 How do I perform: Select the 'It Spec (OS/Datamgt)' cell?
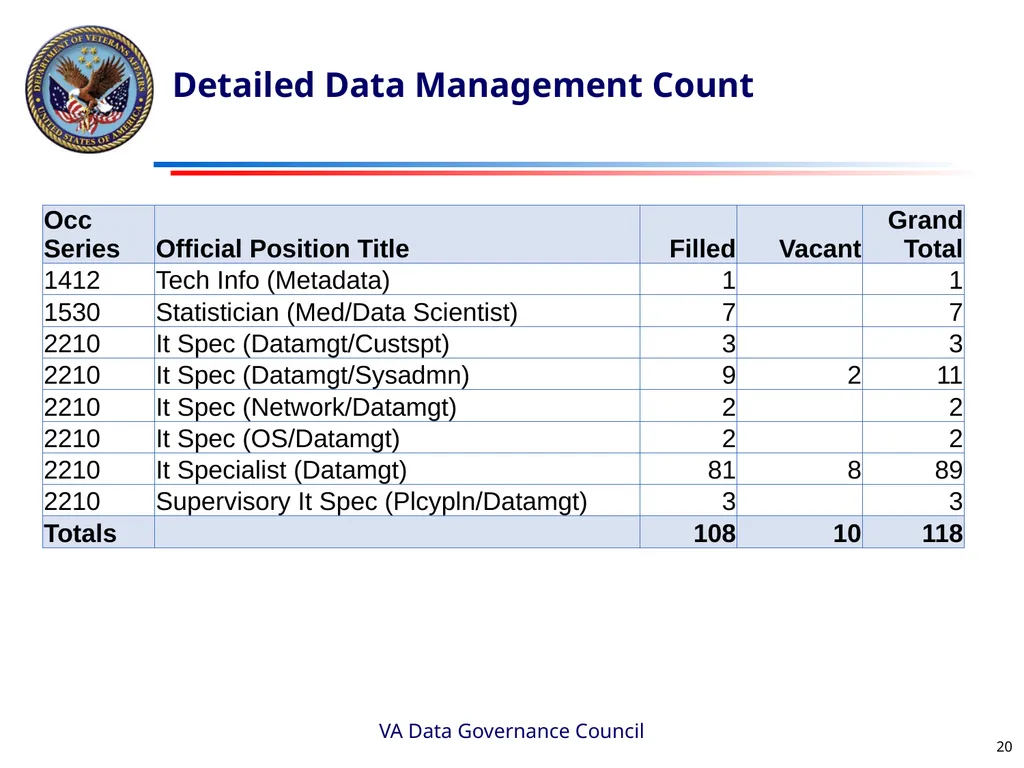click(x=397, y=438)
